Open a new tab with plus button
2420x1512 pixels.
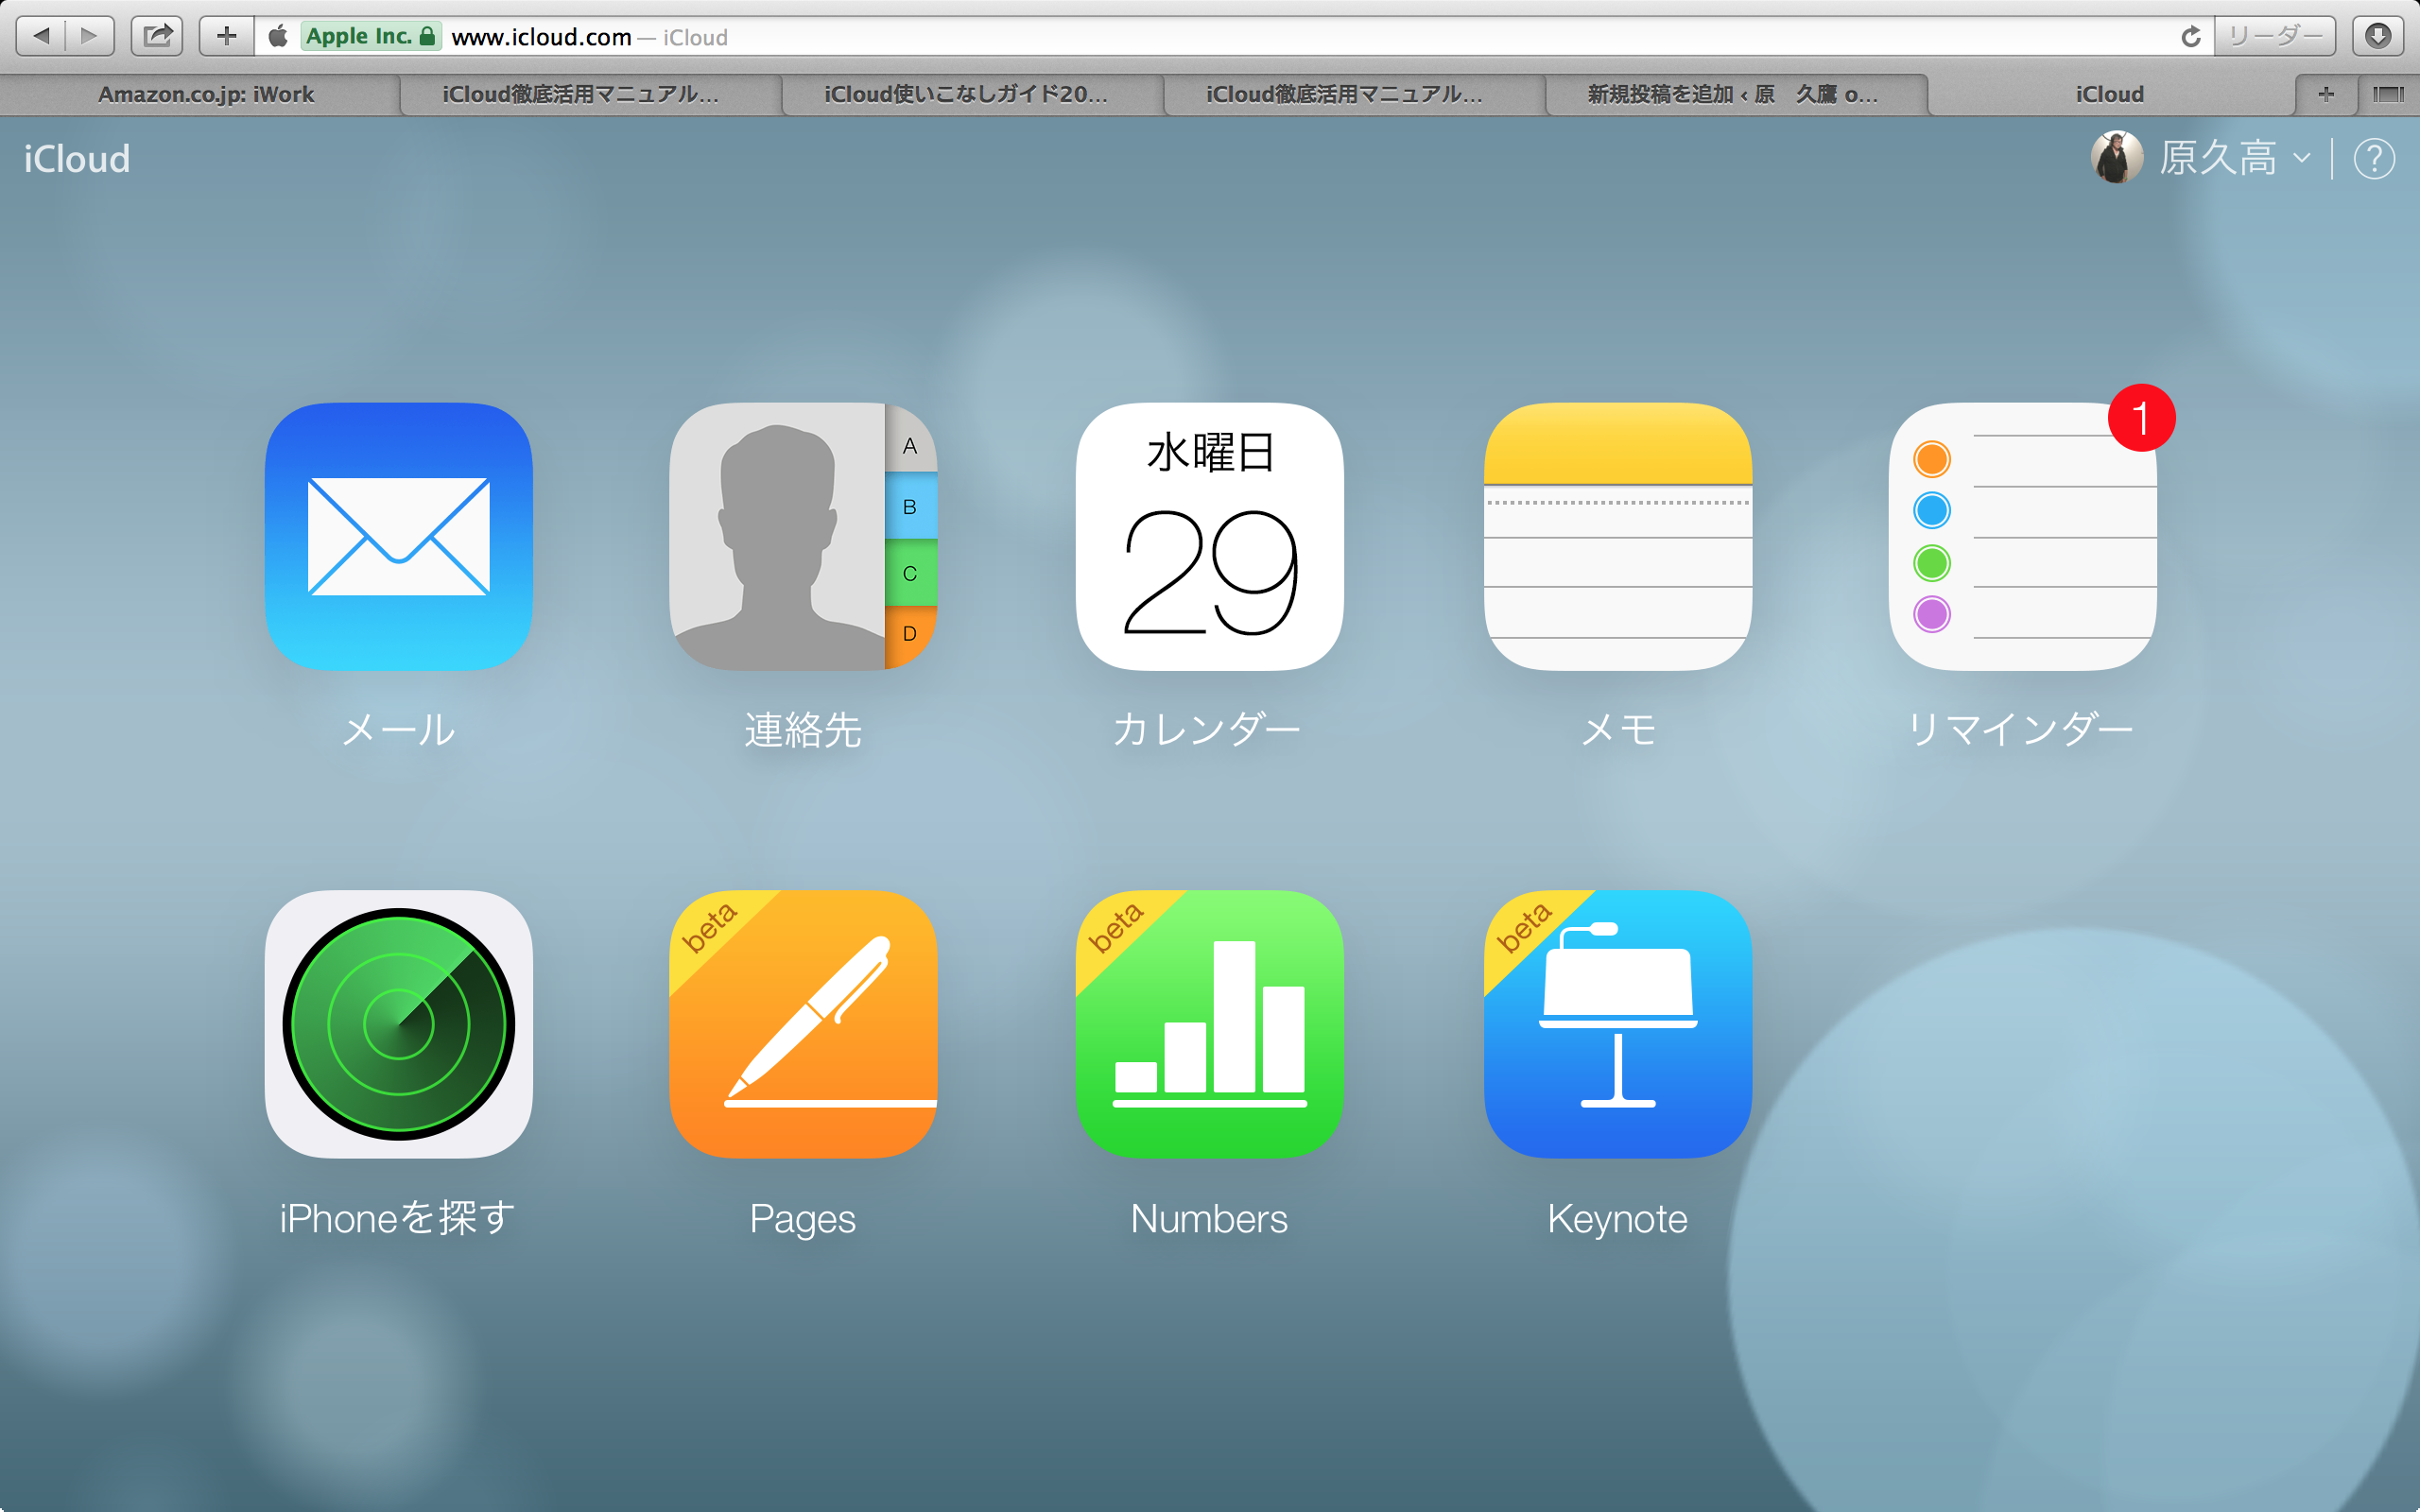tap(2326, 94)
